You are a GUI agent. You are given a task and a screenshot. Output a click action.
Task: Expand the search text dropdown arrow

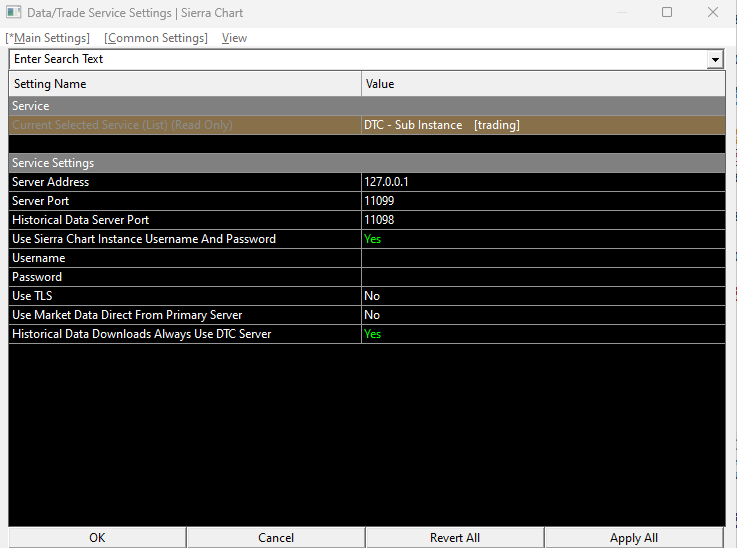(715, 60)
